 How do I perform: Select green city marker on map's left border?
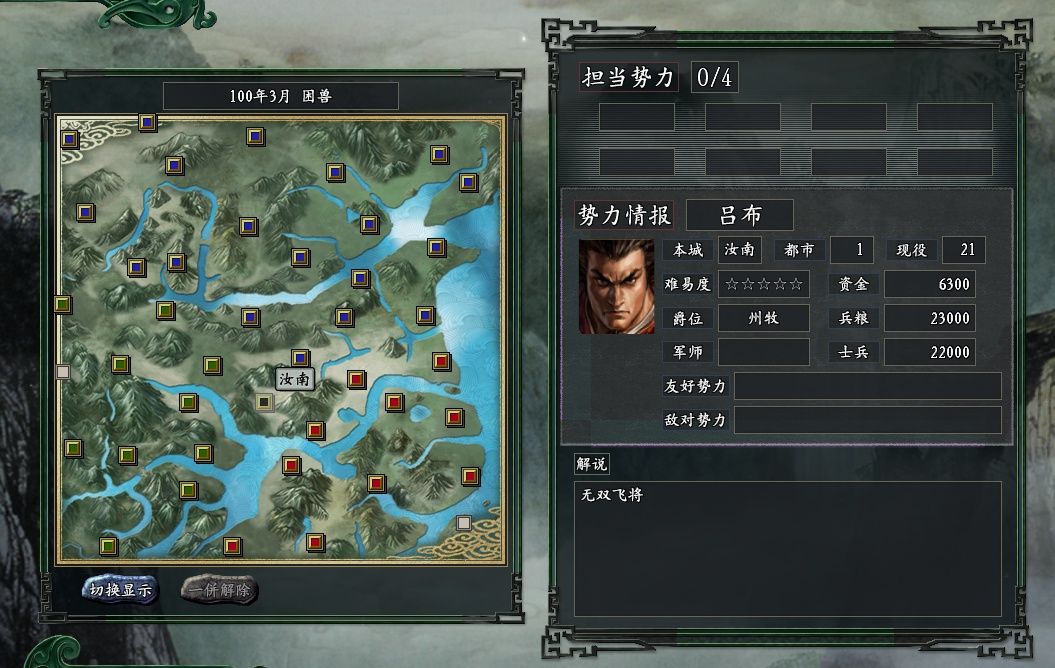(x=63, y=304)
